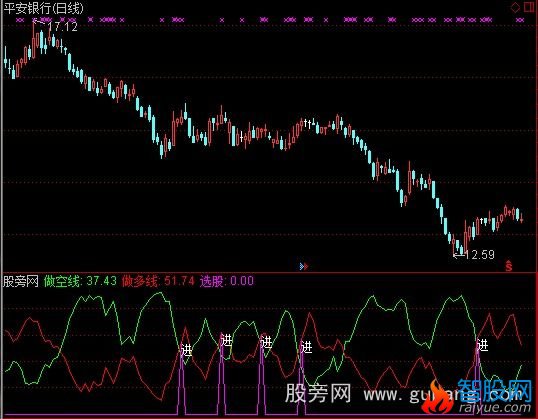
Task: Open the 股旁网 indicator name label
Action: [x=21, y=281]
